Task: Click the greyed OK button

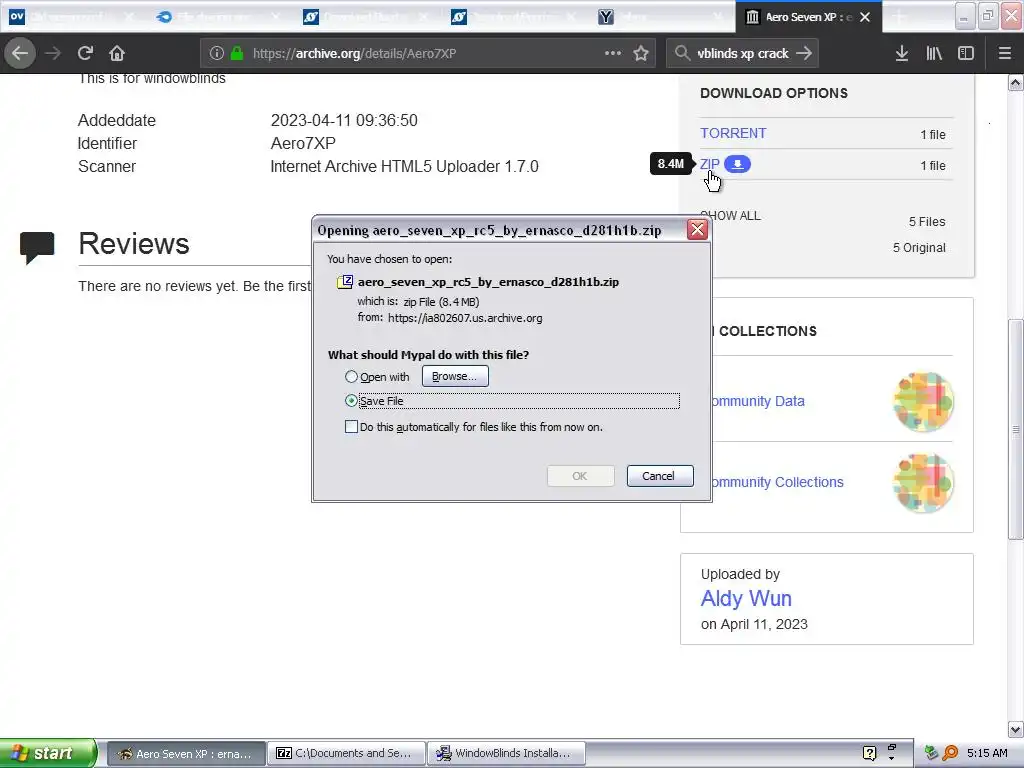Action: 580,476
